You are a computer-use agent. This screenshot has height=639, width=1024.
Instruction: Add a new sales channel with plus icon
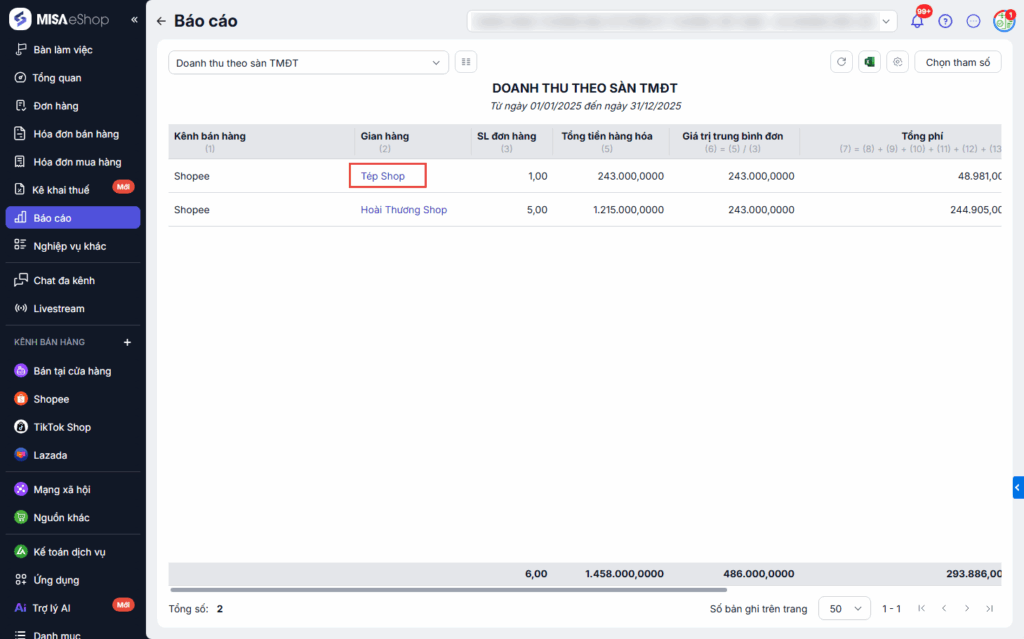[x=127, y=342]
